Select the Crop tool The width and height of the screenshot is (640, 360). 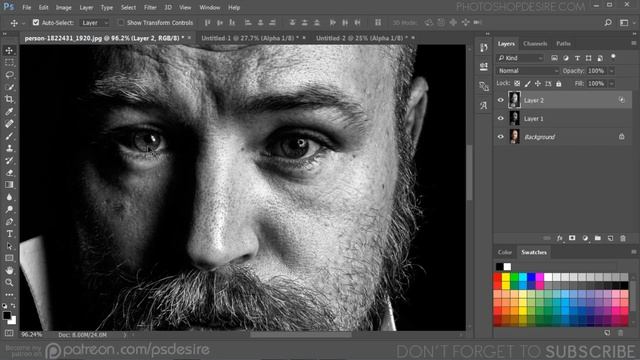[9, 99]
